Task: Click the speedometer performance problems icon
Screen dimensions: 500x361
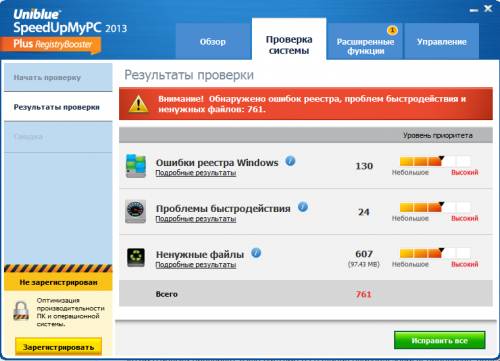Action: (x=135, y=211)
